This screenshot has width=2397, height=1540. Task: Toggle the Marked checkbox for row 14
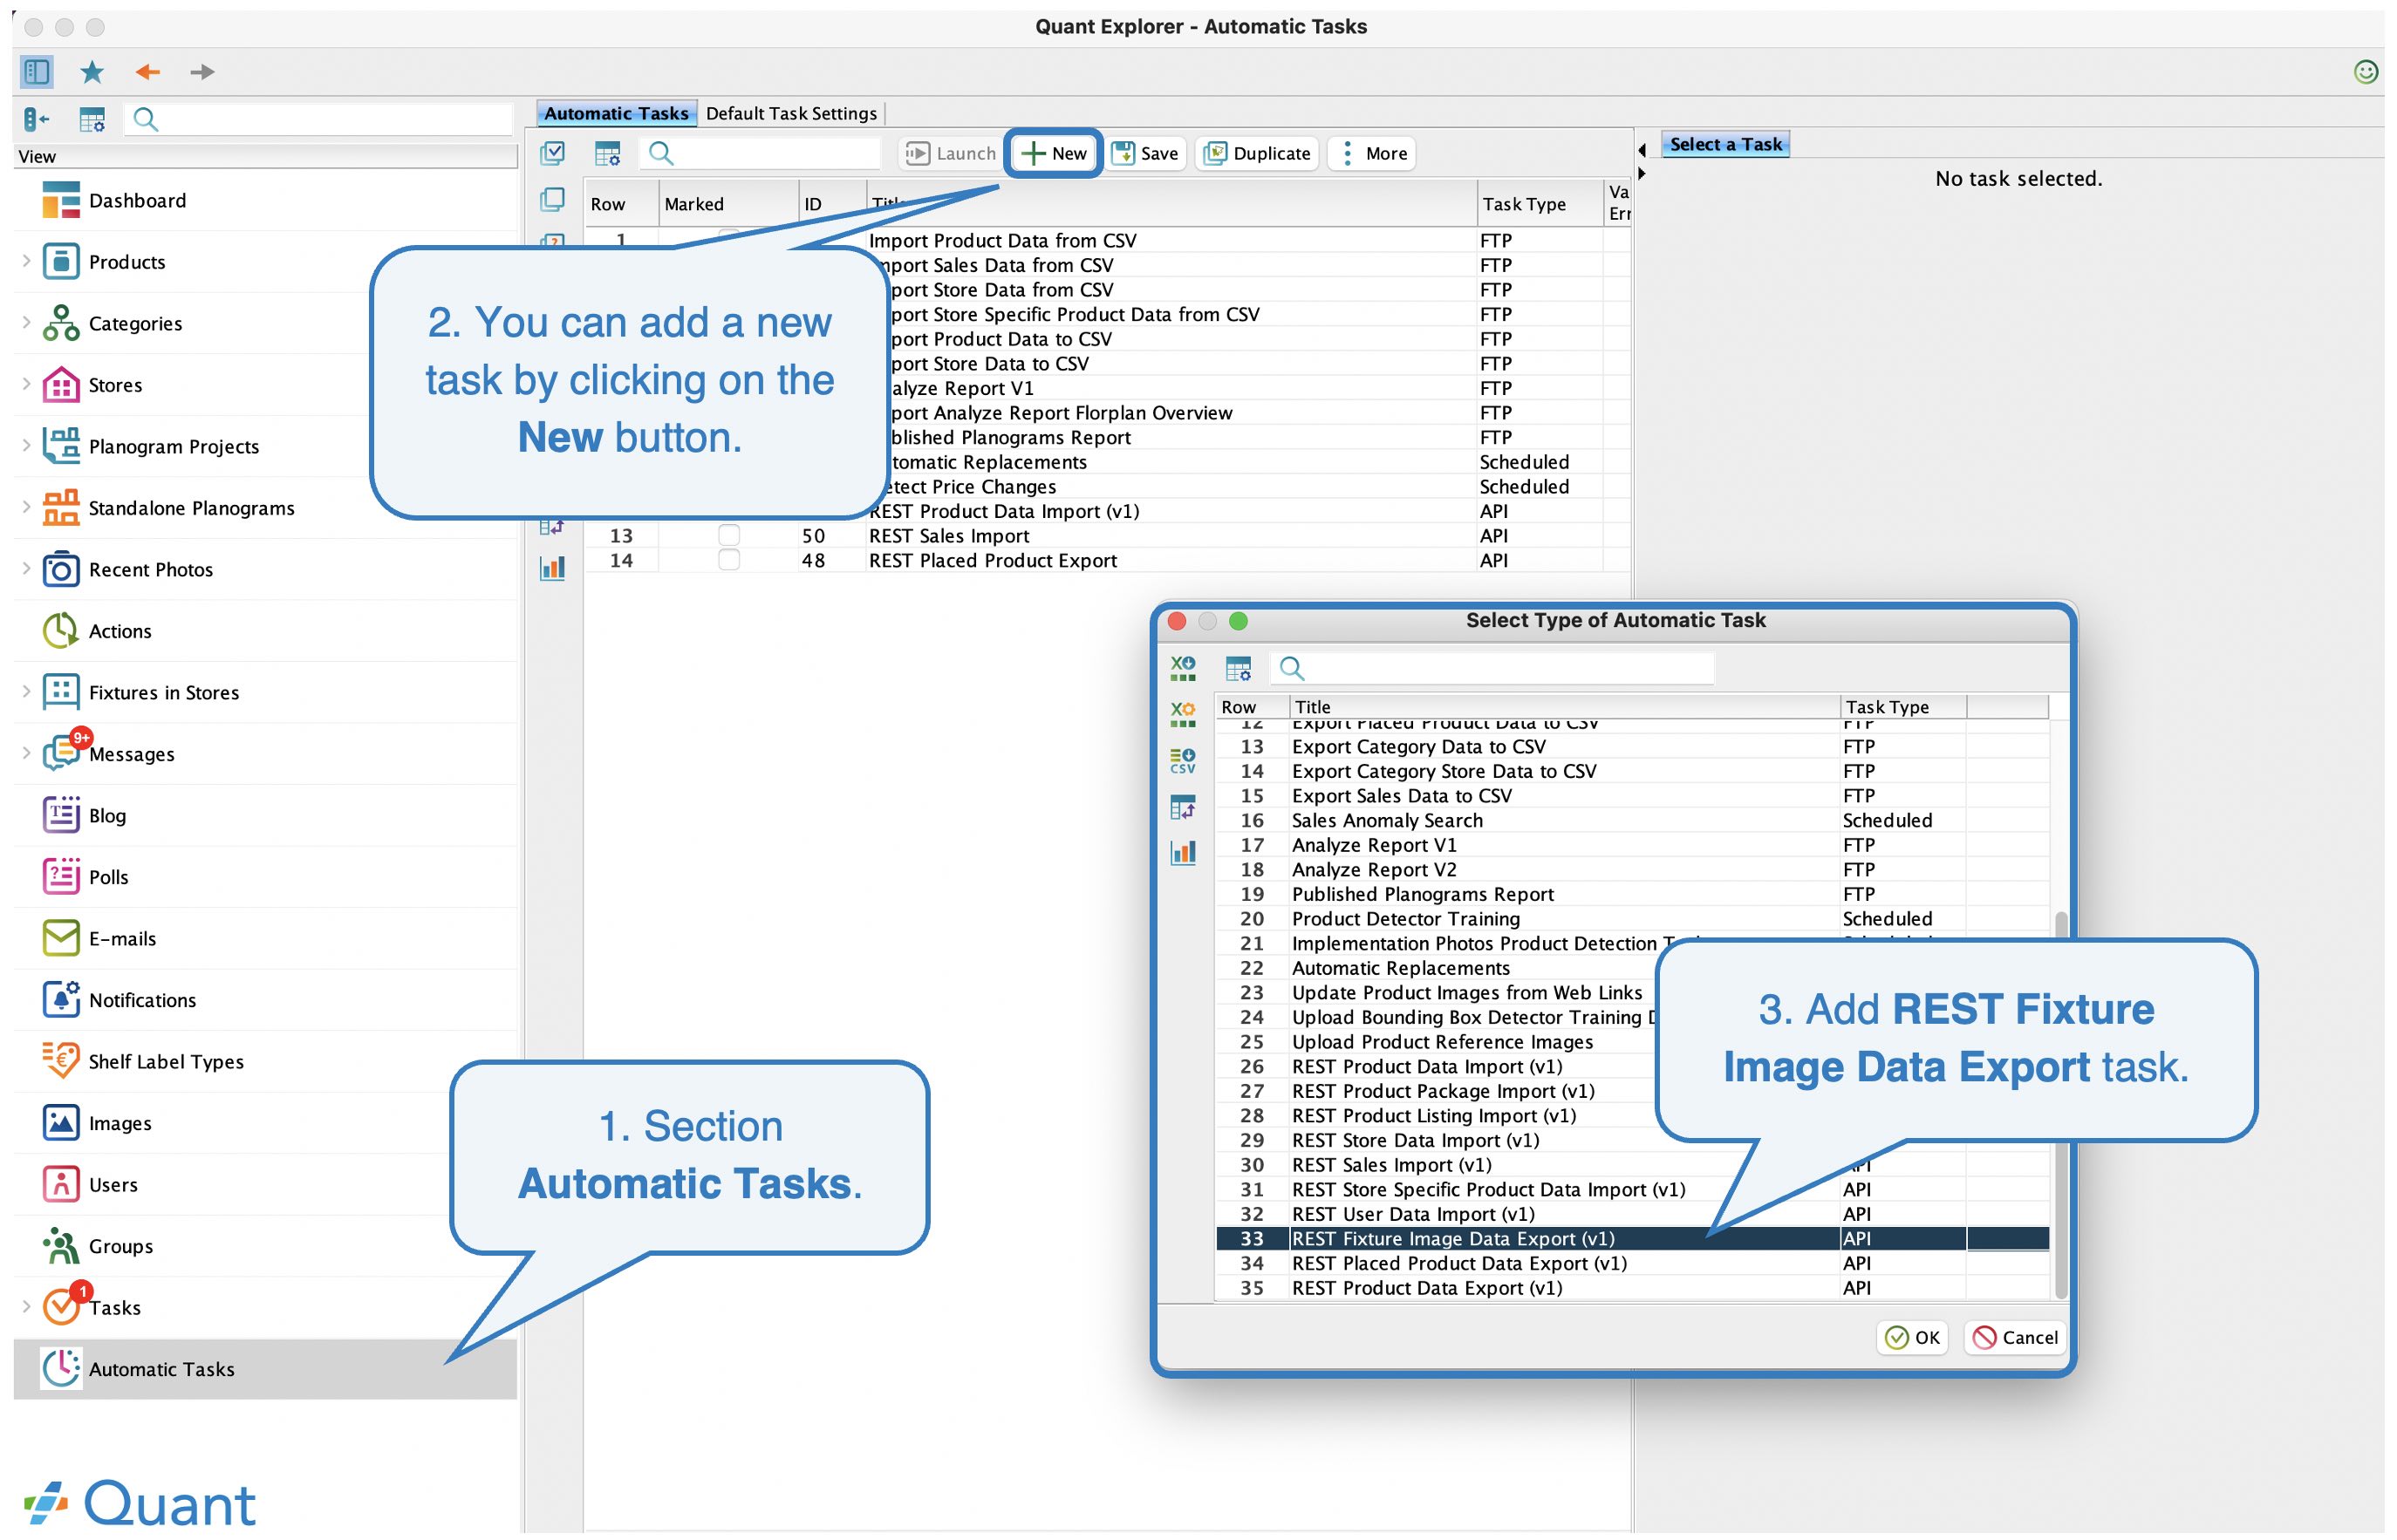tap(729, 560)
